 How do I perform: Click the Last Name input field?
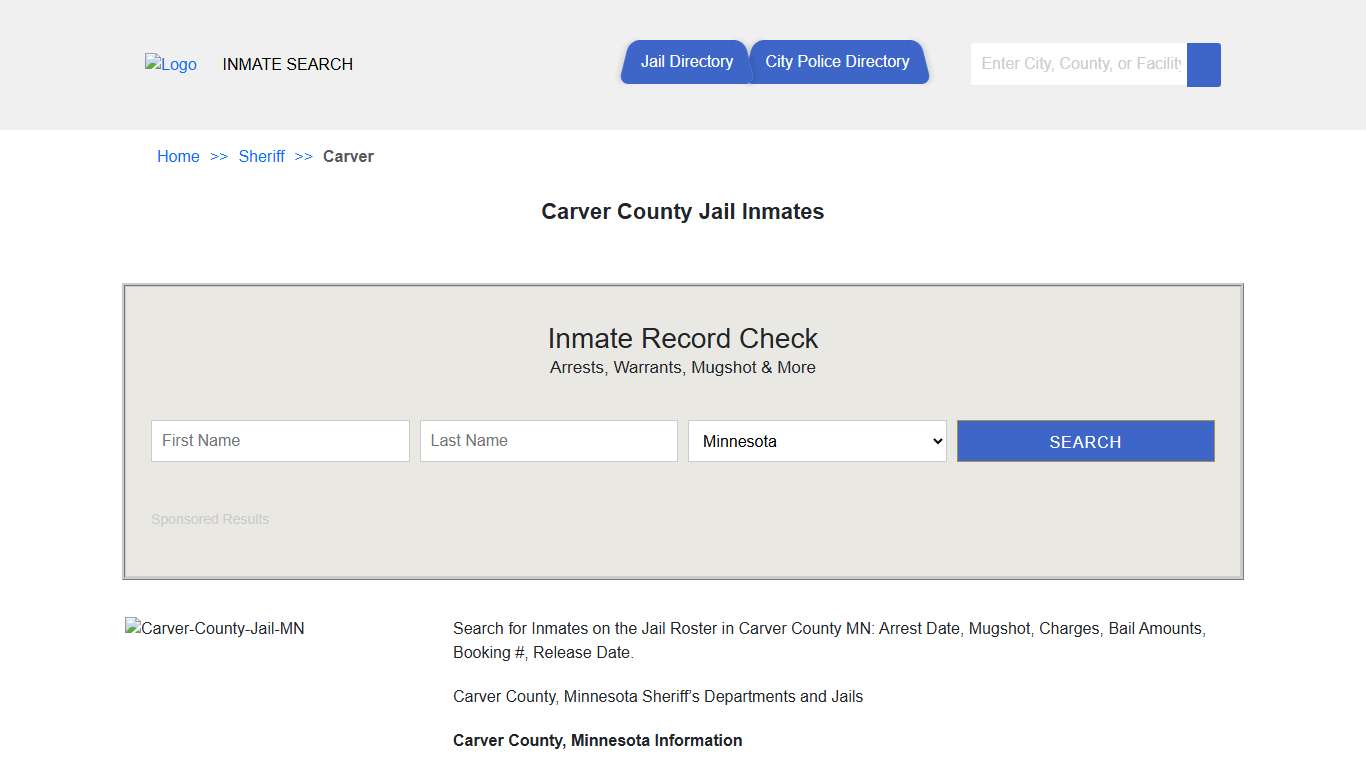pos(548,441)
